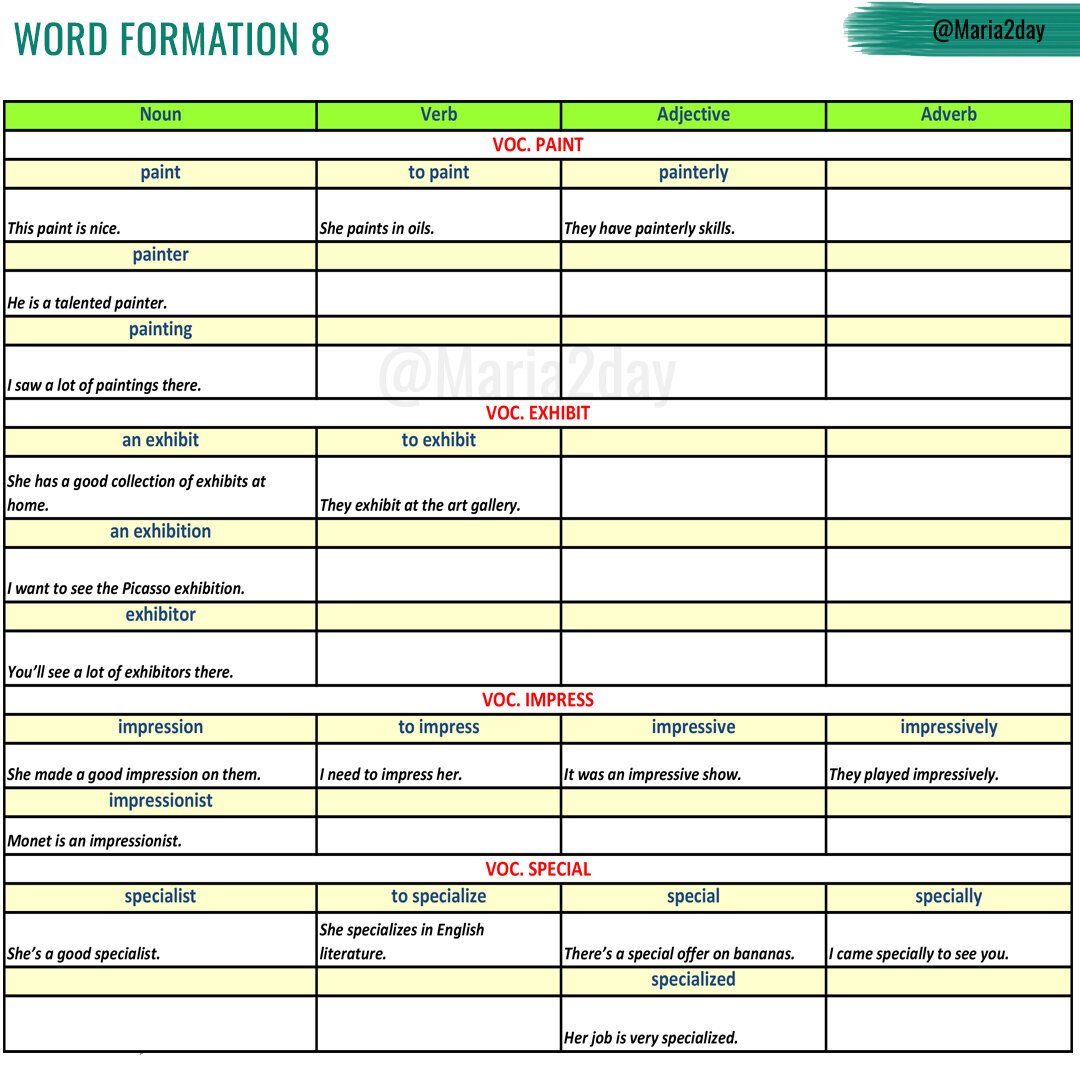Click the adverb cell 'specially'
1080x1080 pixels.
948,897
